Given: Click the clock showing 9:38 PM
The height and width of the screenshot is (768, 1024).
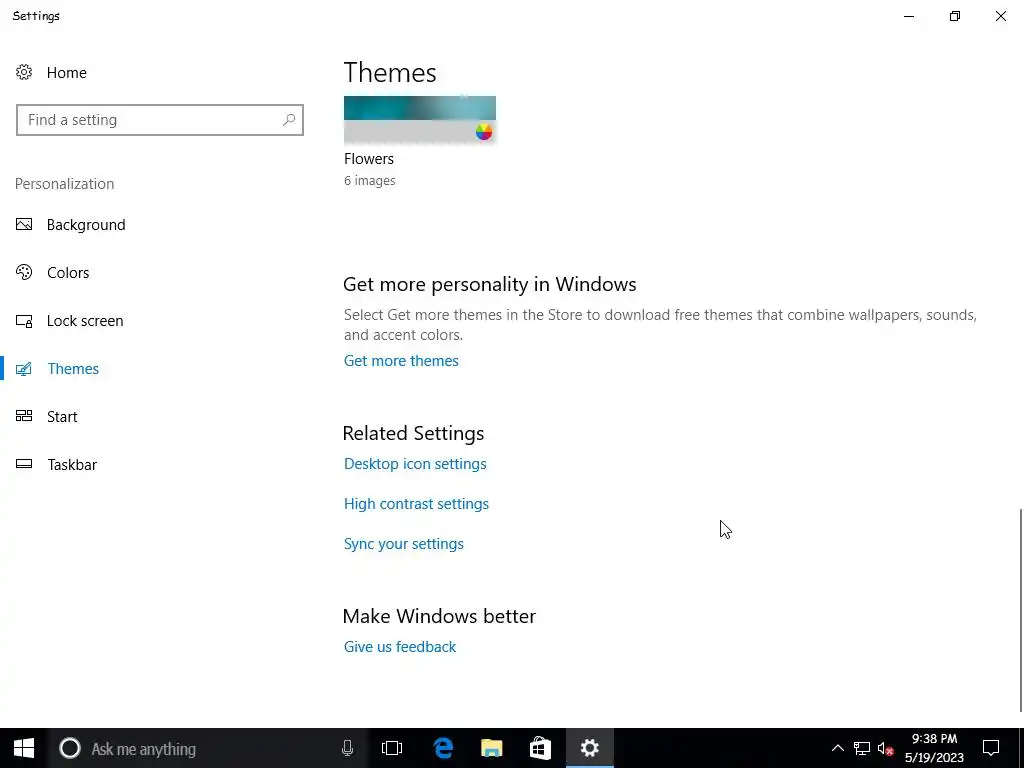Looking at the screenshot, I should click(935, 739).
